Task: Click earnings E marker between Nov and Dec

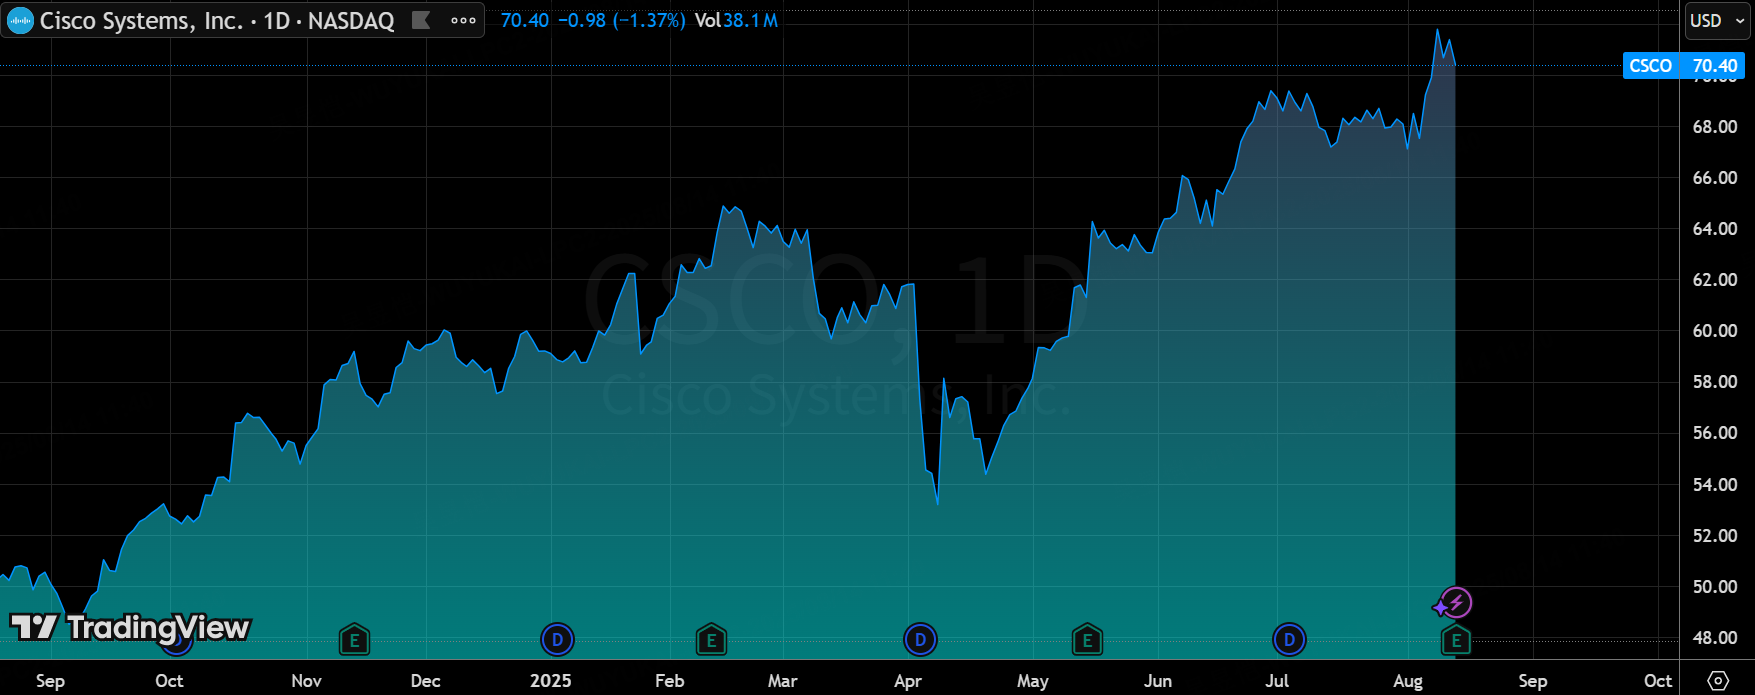Action: click(354, 640)
